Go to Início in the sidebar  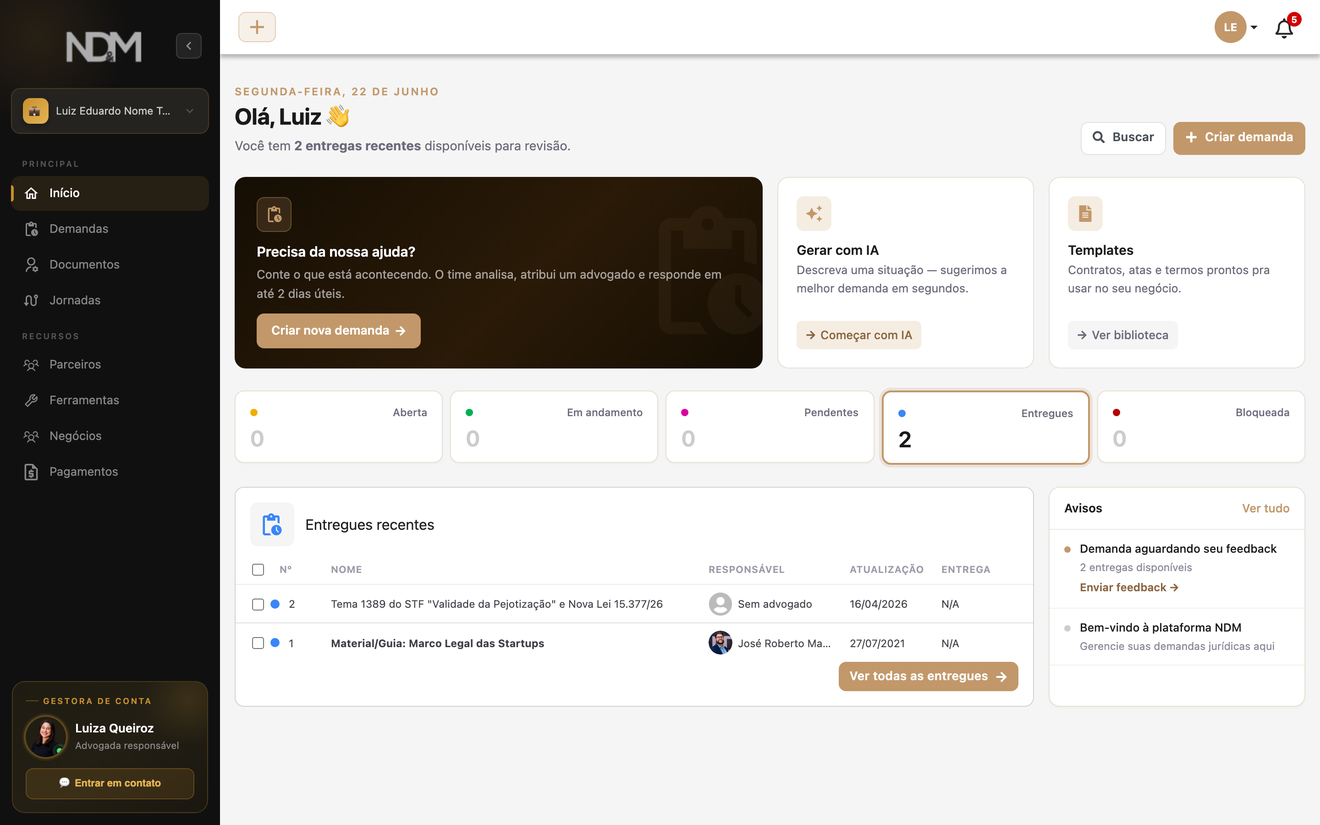tap(110, 193)
